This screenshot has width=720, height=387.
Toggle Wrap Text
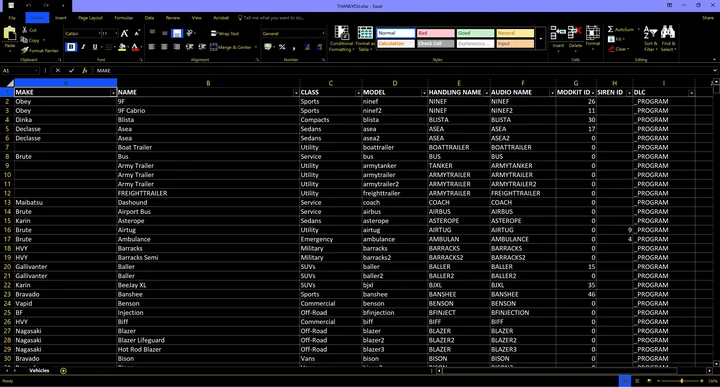pyautogui.click(x=225, y=34)
